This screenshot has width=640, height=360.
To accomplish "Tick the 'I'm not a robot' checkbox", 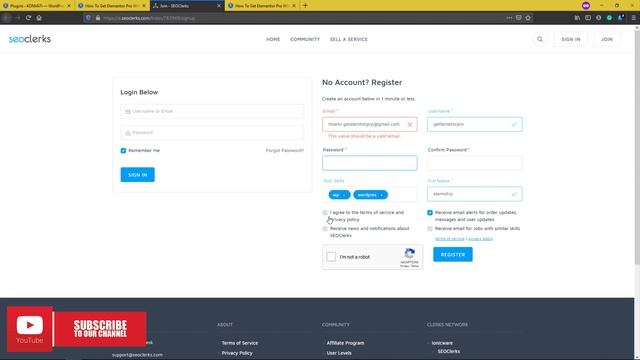I will (x=331, y=257).
